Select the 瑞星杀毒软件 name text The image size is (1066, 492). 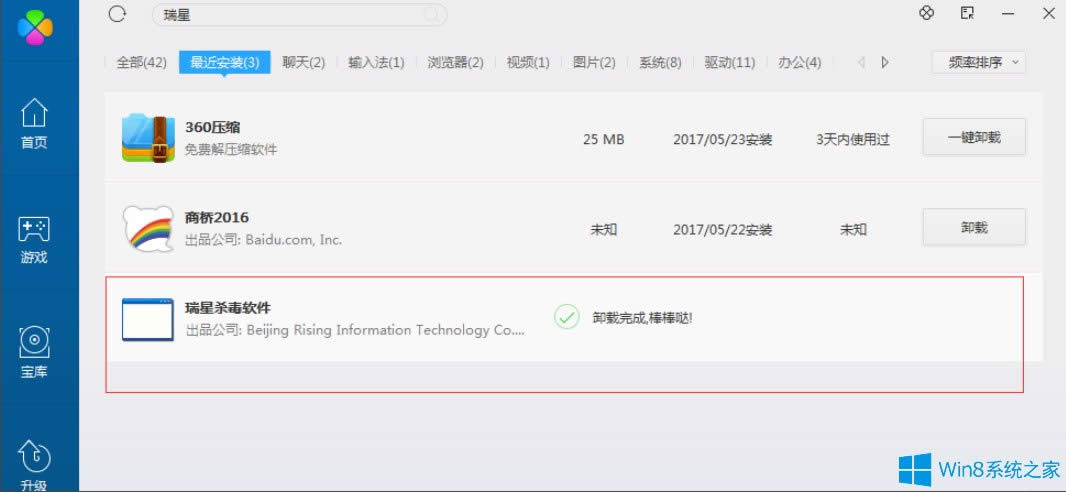pos(228,308)
